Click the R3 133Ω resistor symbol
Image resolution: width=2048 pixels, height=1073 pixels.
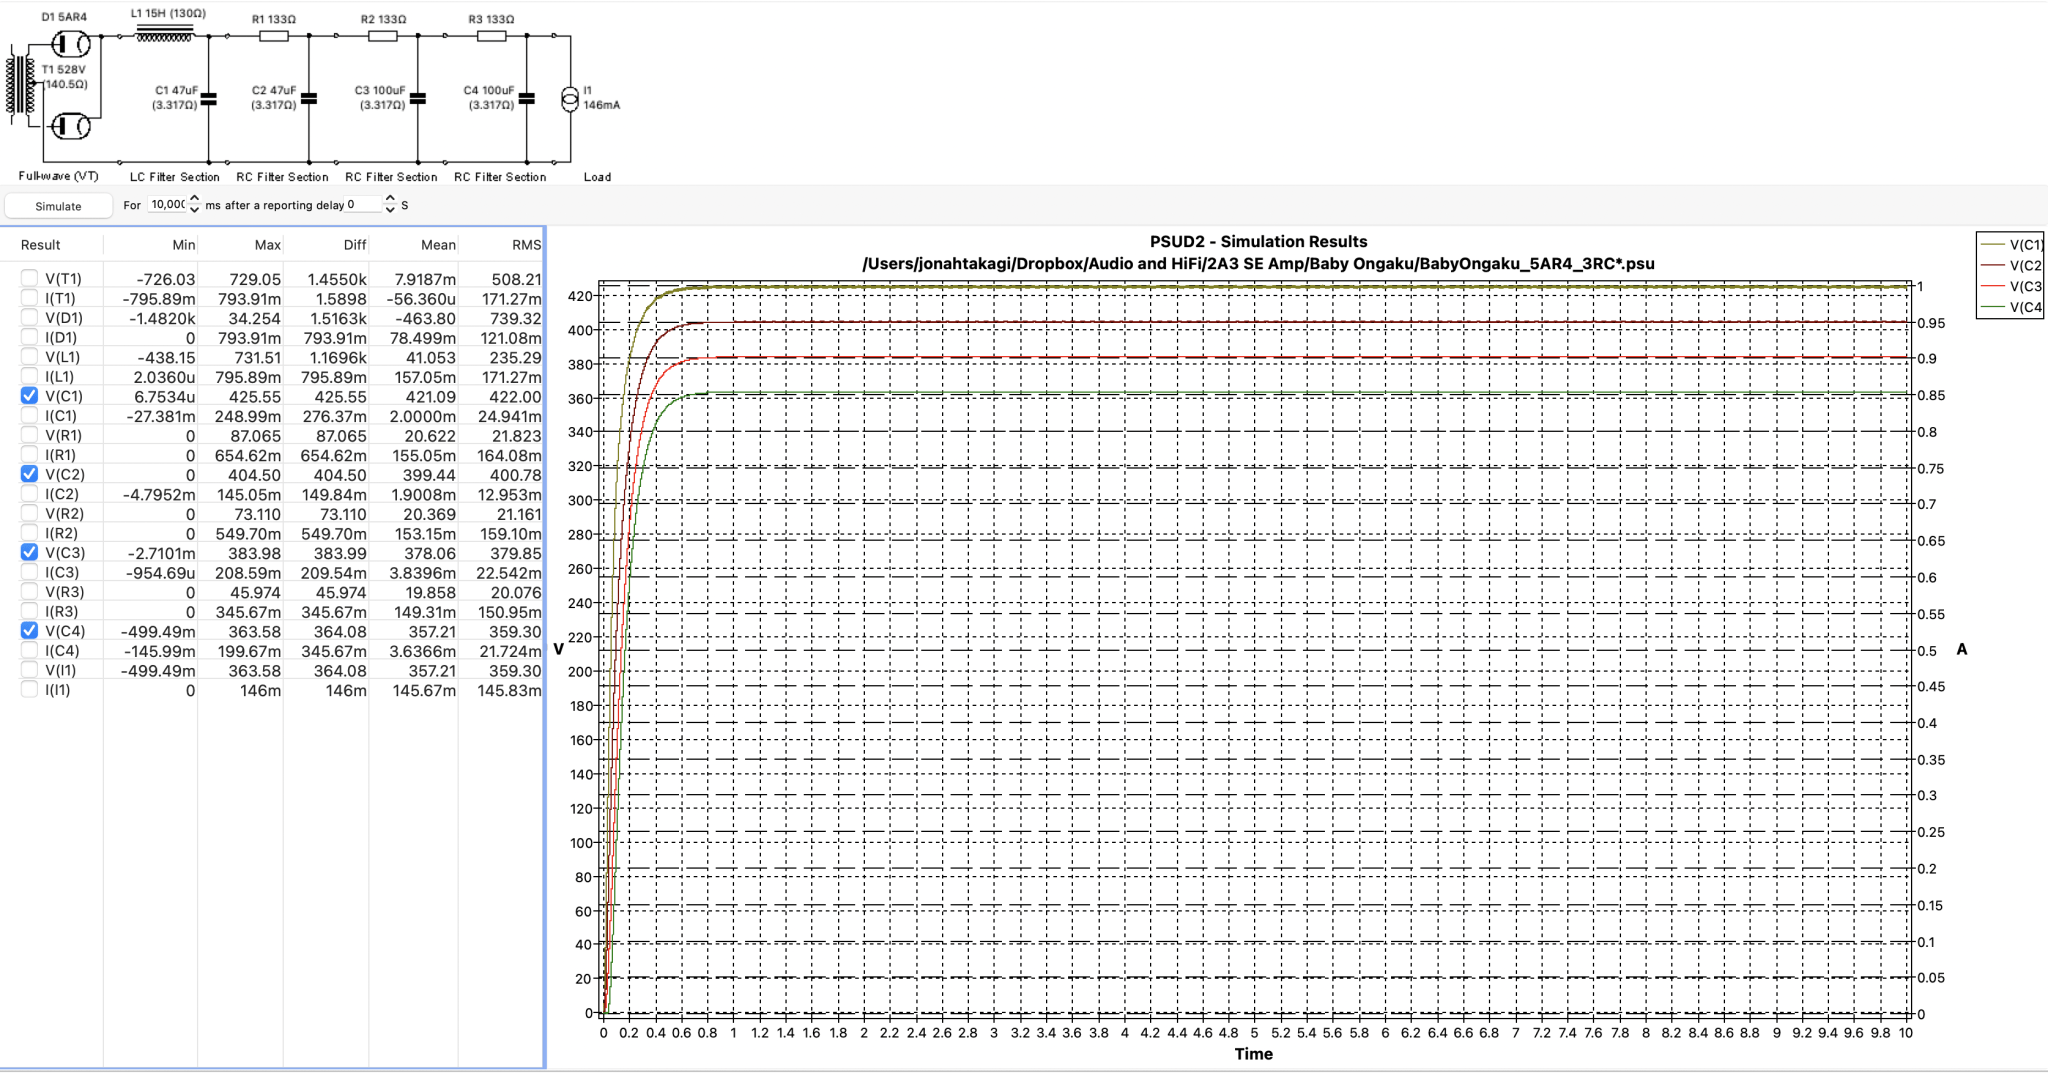pyautogui.click(x=491, y=36)
